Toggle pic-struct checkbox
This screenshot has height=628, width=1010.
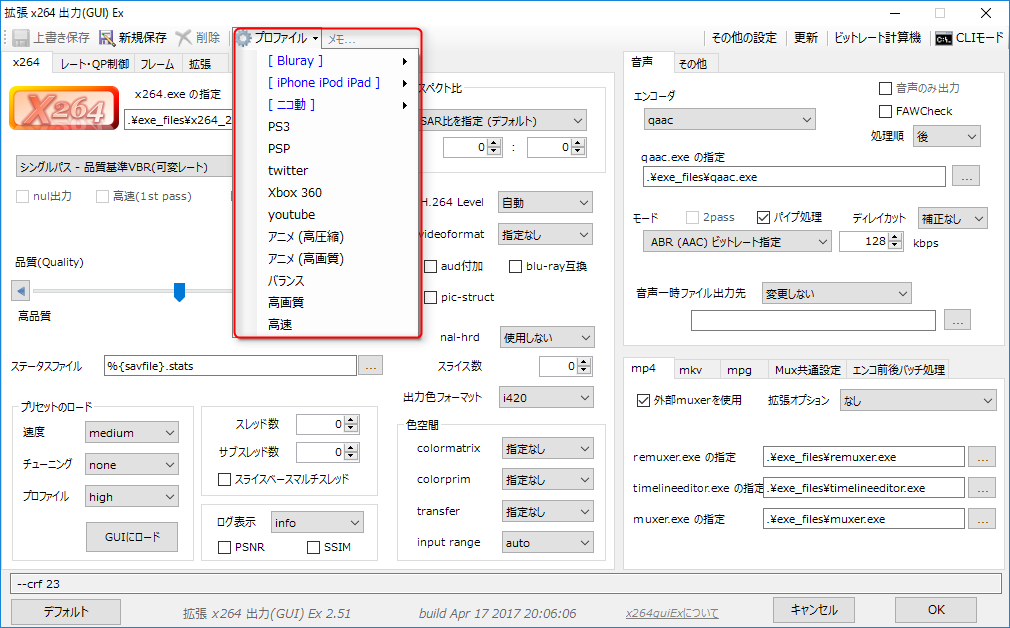tap(430, 297)
